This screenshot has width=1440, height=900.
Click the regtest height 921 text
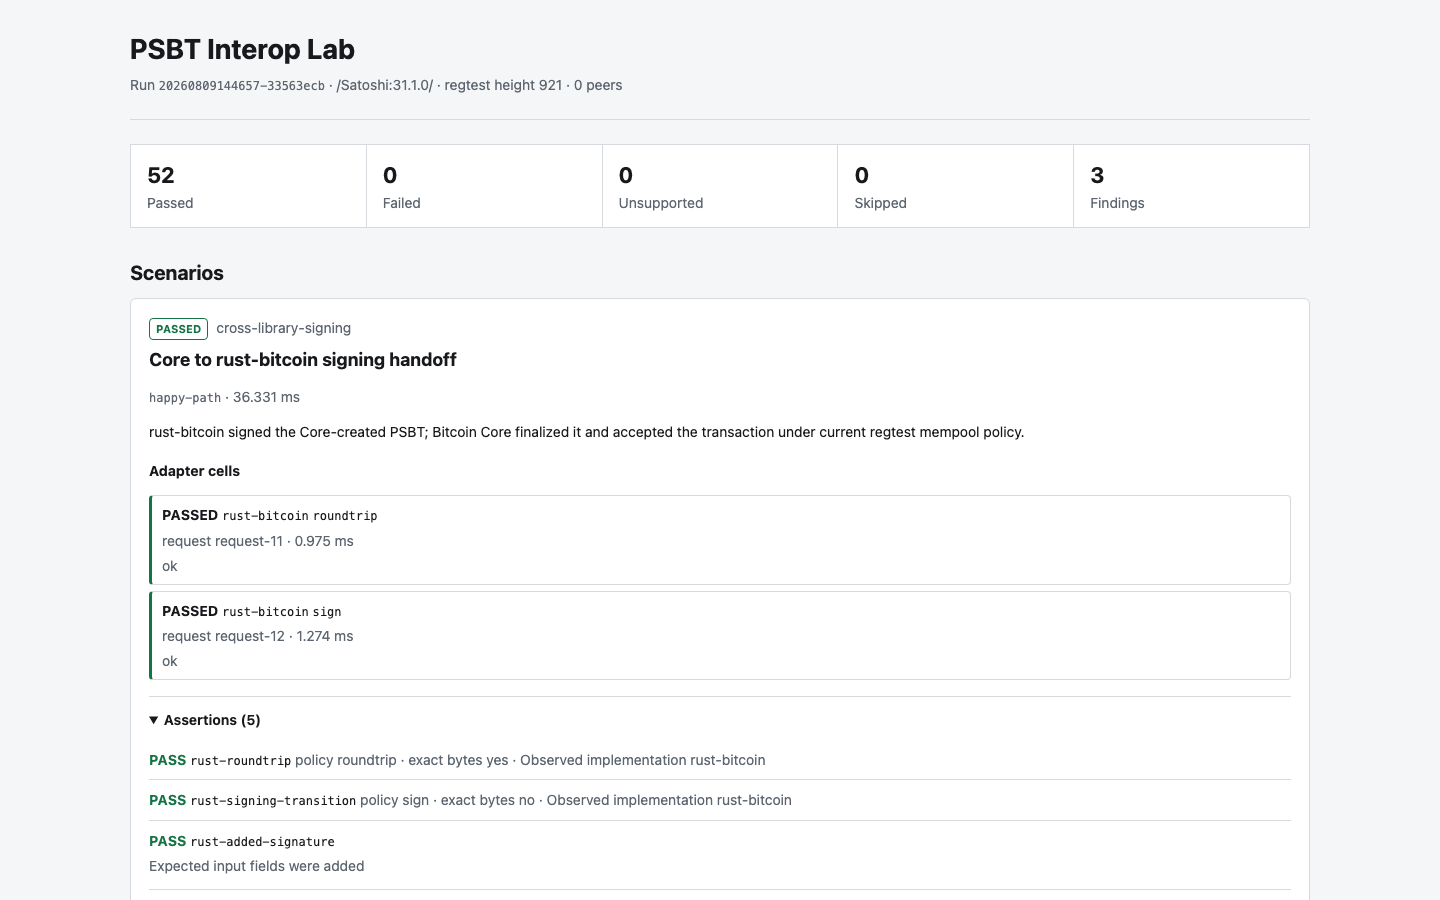(503, 85)
